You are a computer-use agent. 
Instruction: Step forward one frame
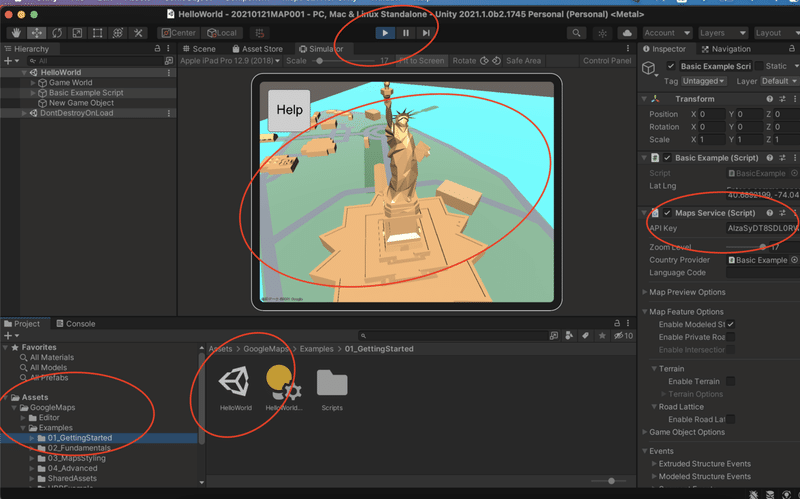pyautogui.click(x=426, y=33)
